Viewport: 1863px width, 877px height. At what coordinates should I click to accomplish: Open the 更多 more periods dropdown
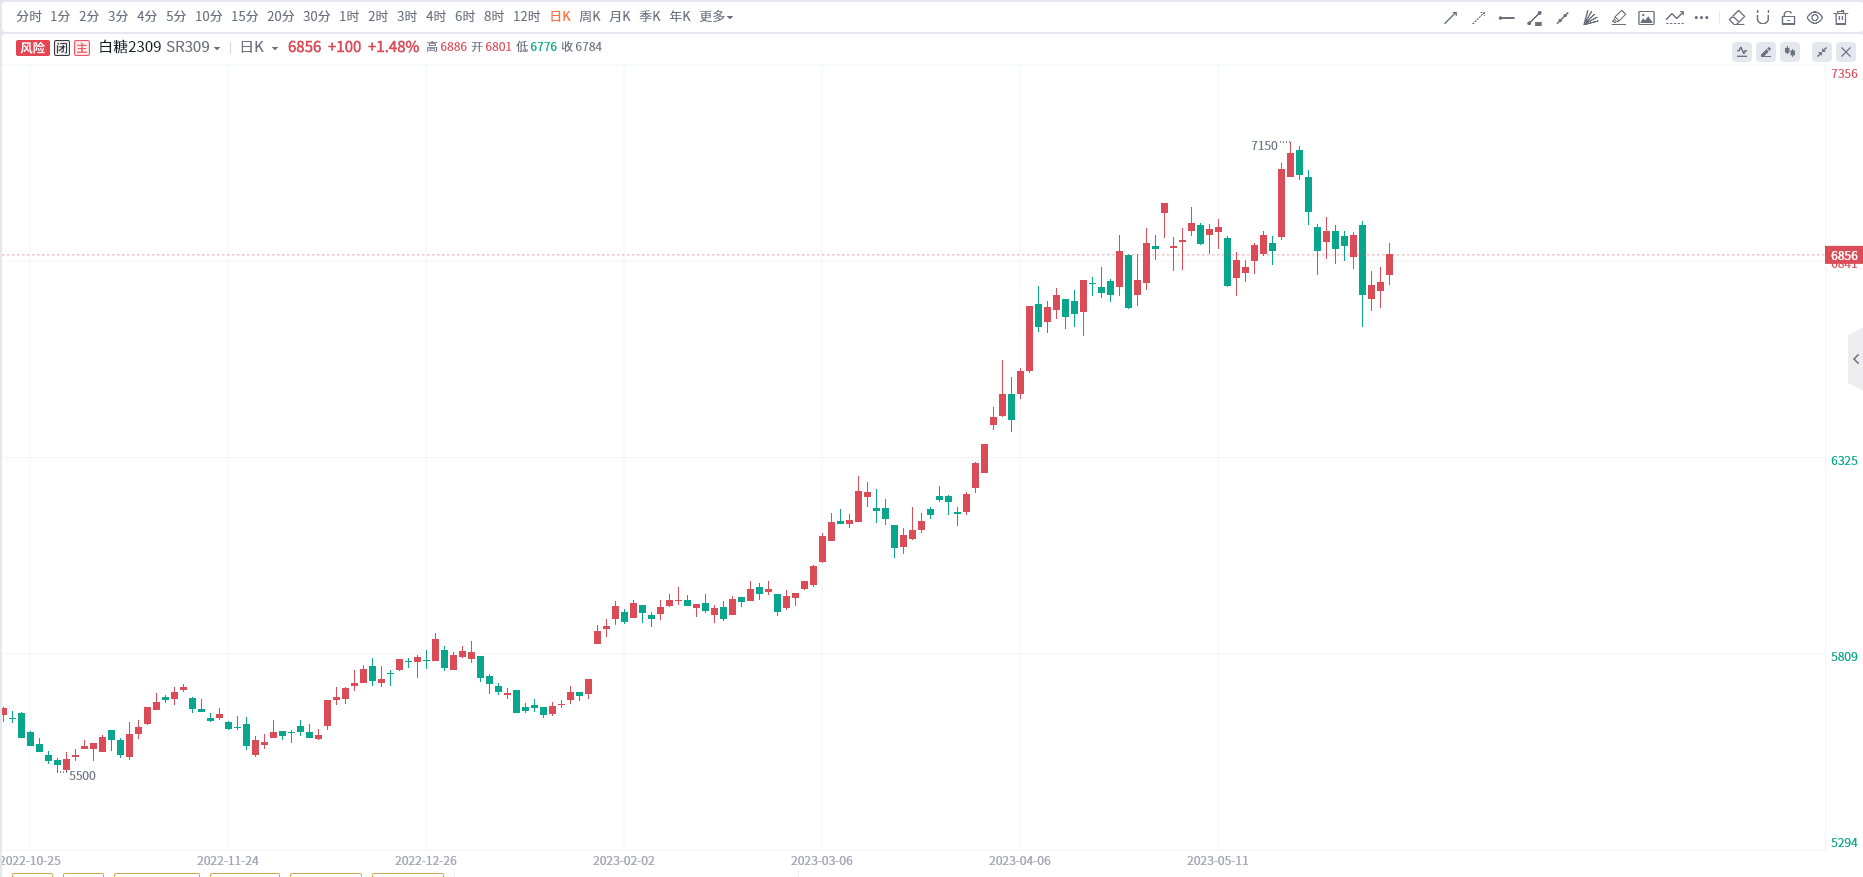(x=716, y=17)
